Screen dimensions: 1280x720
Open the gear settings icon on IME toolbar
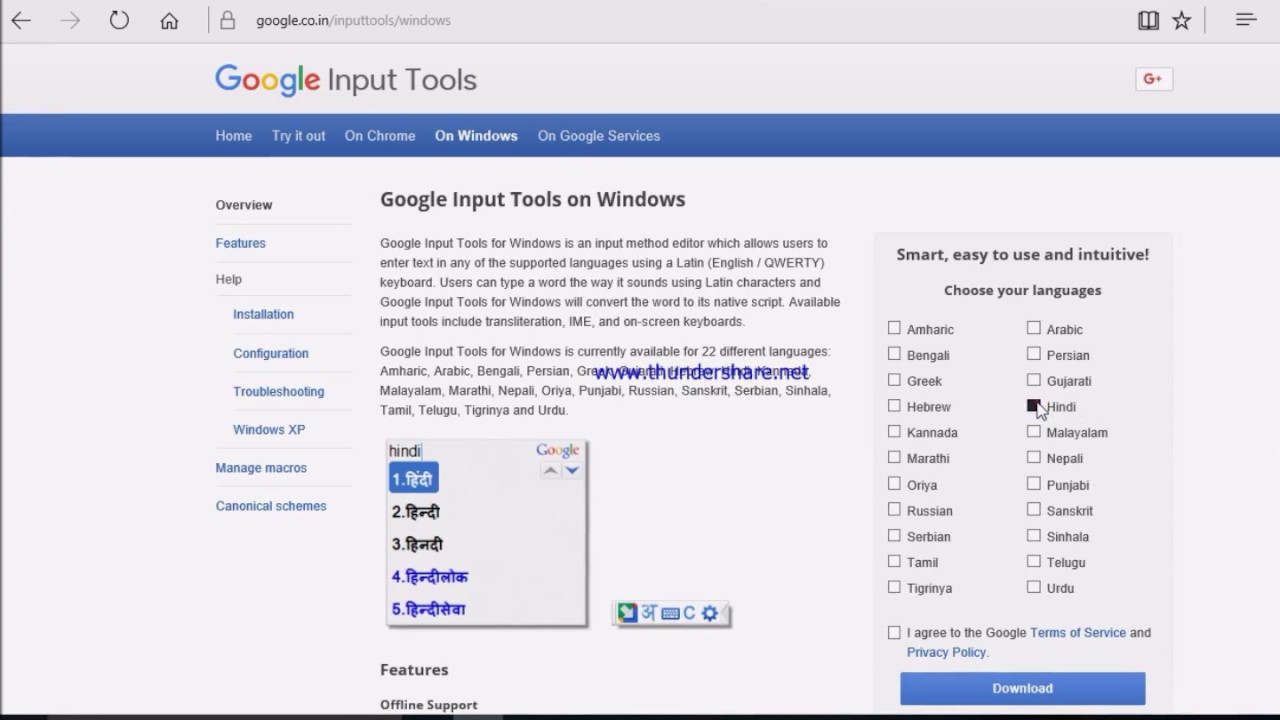pos(710,613)
